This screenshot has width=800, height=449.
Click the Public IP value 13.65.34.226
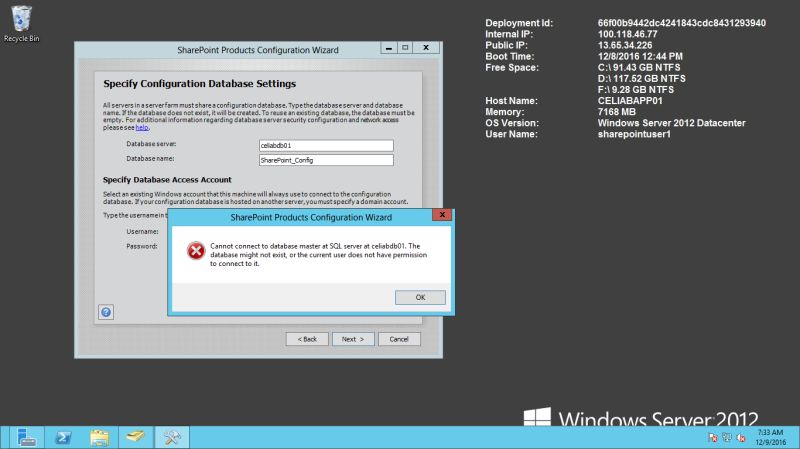624,45
